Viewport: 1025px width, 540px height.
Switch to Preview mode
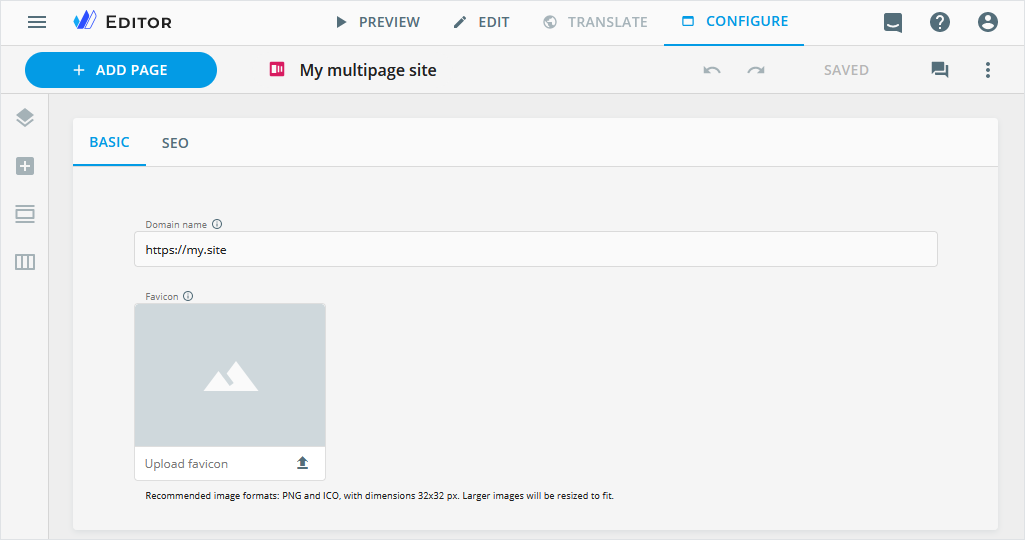[377, 22]
